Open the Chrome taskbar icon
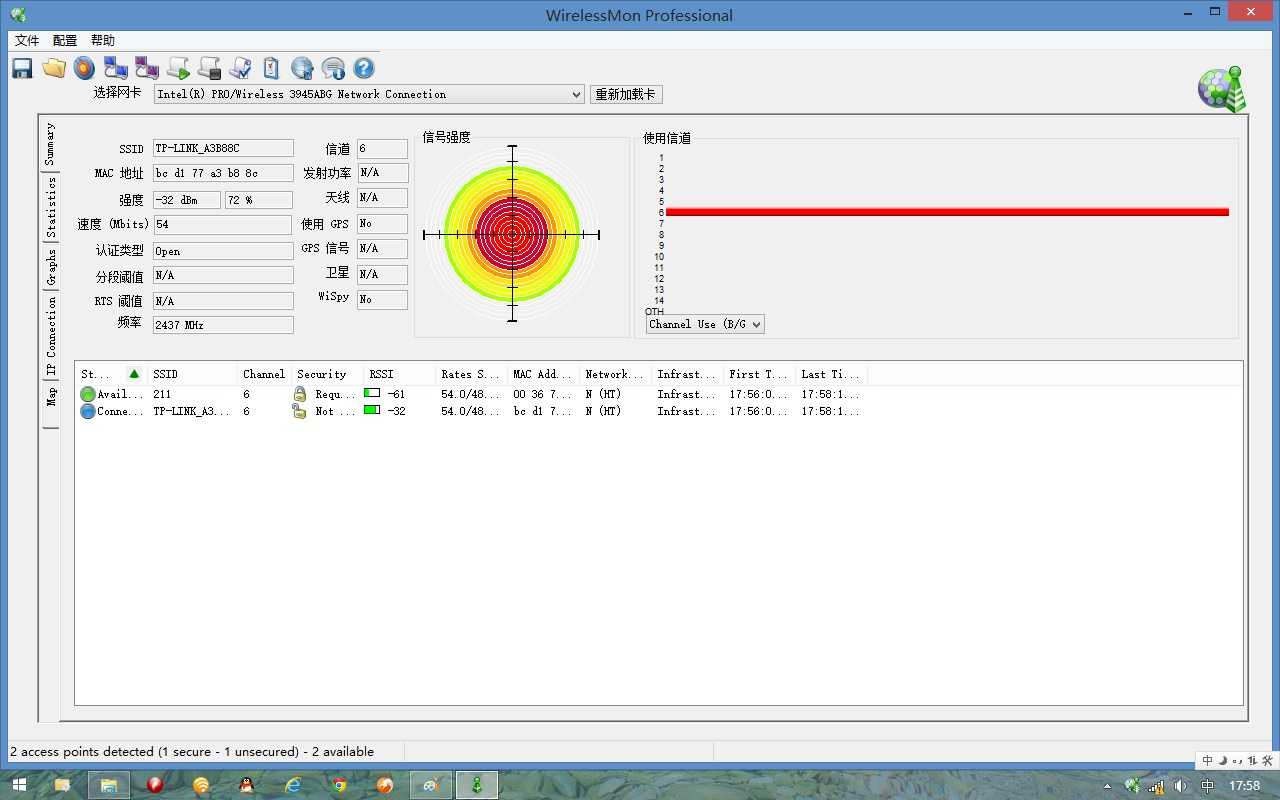The width and height of the screenshot is (1280, 800). 339,785
